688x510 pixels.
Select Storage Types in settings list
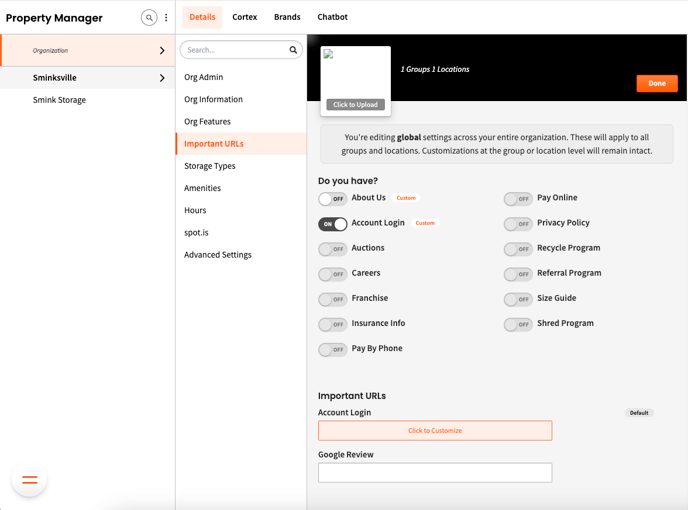210,166
